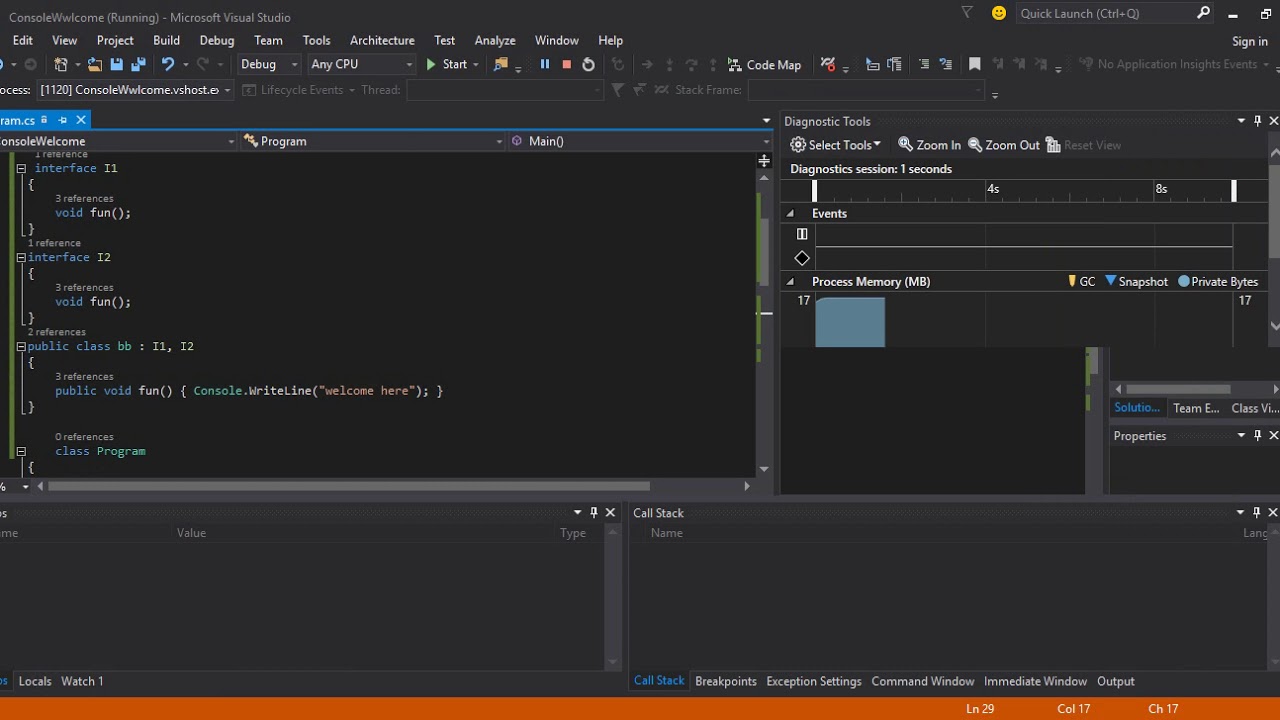Collapse the interface I1 code block
Viewport: 1280px width, 720px height.
click(21, 168)
